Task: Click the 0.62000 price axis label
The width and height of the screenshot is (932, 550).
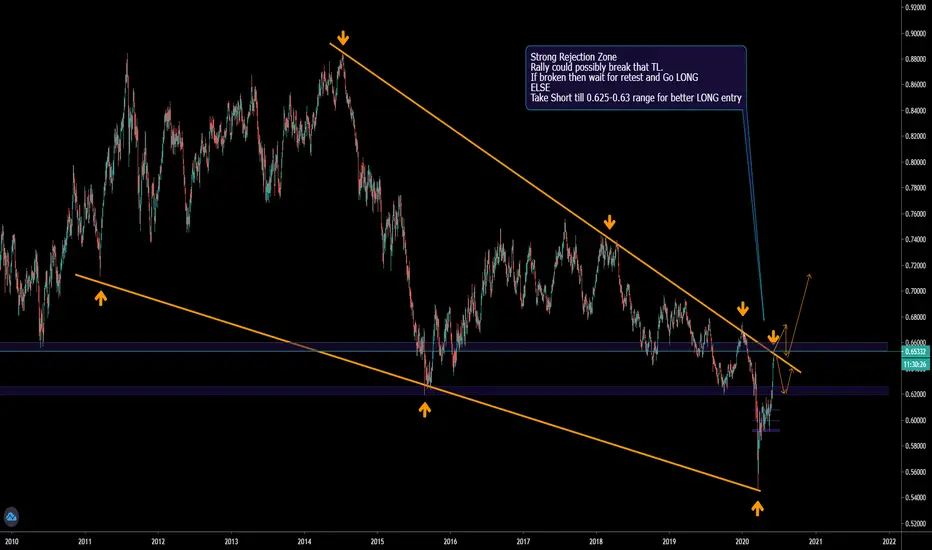Action: [x=916, y=394]
